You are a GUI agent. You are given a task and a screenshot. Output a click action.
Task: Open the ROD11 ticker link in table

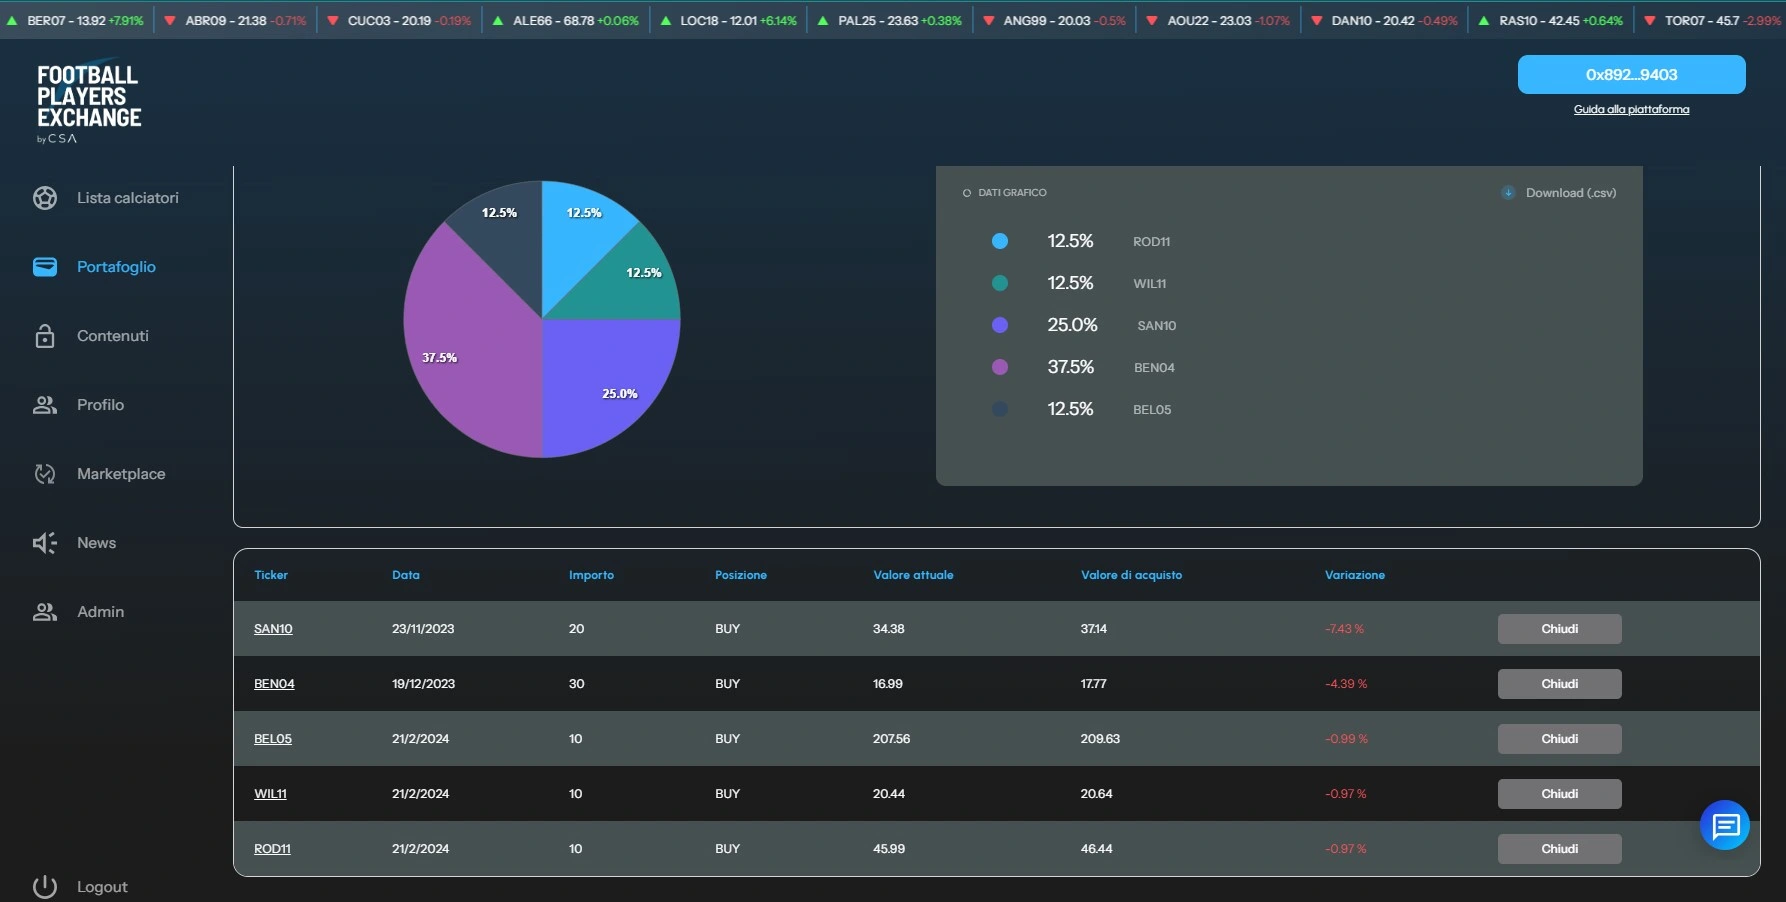(272, 849)
